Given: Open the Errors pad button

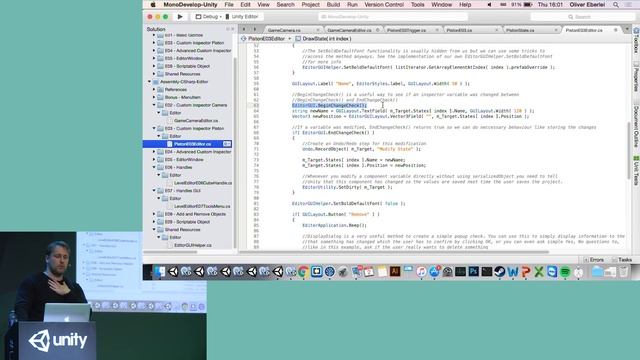Looking at the screenshot, I should [x=594, y=260].
